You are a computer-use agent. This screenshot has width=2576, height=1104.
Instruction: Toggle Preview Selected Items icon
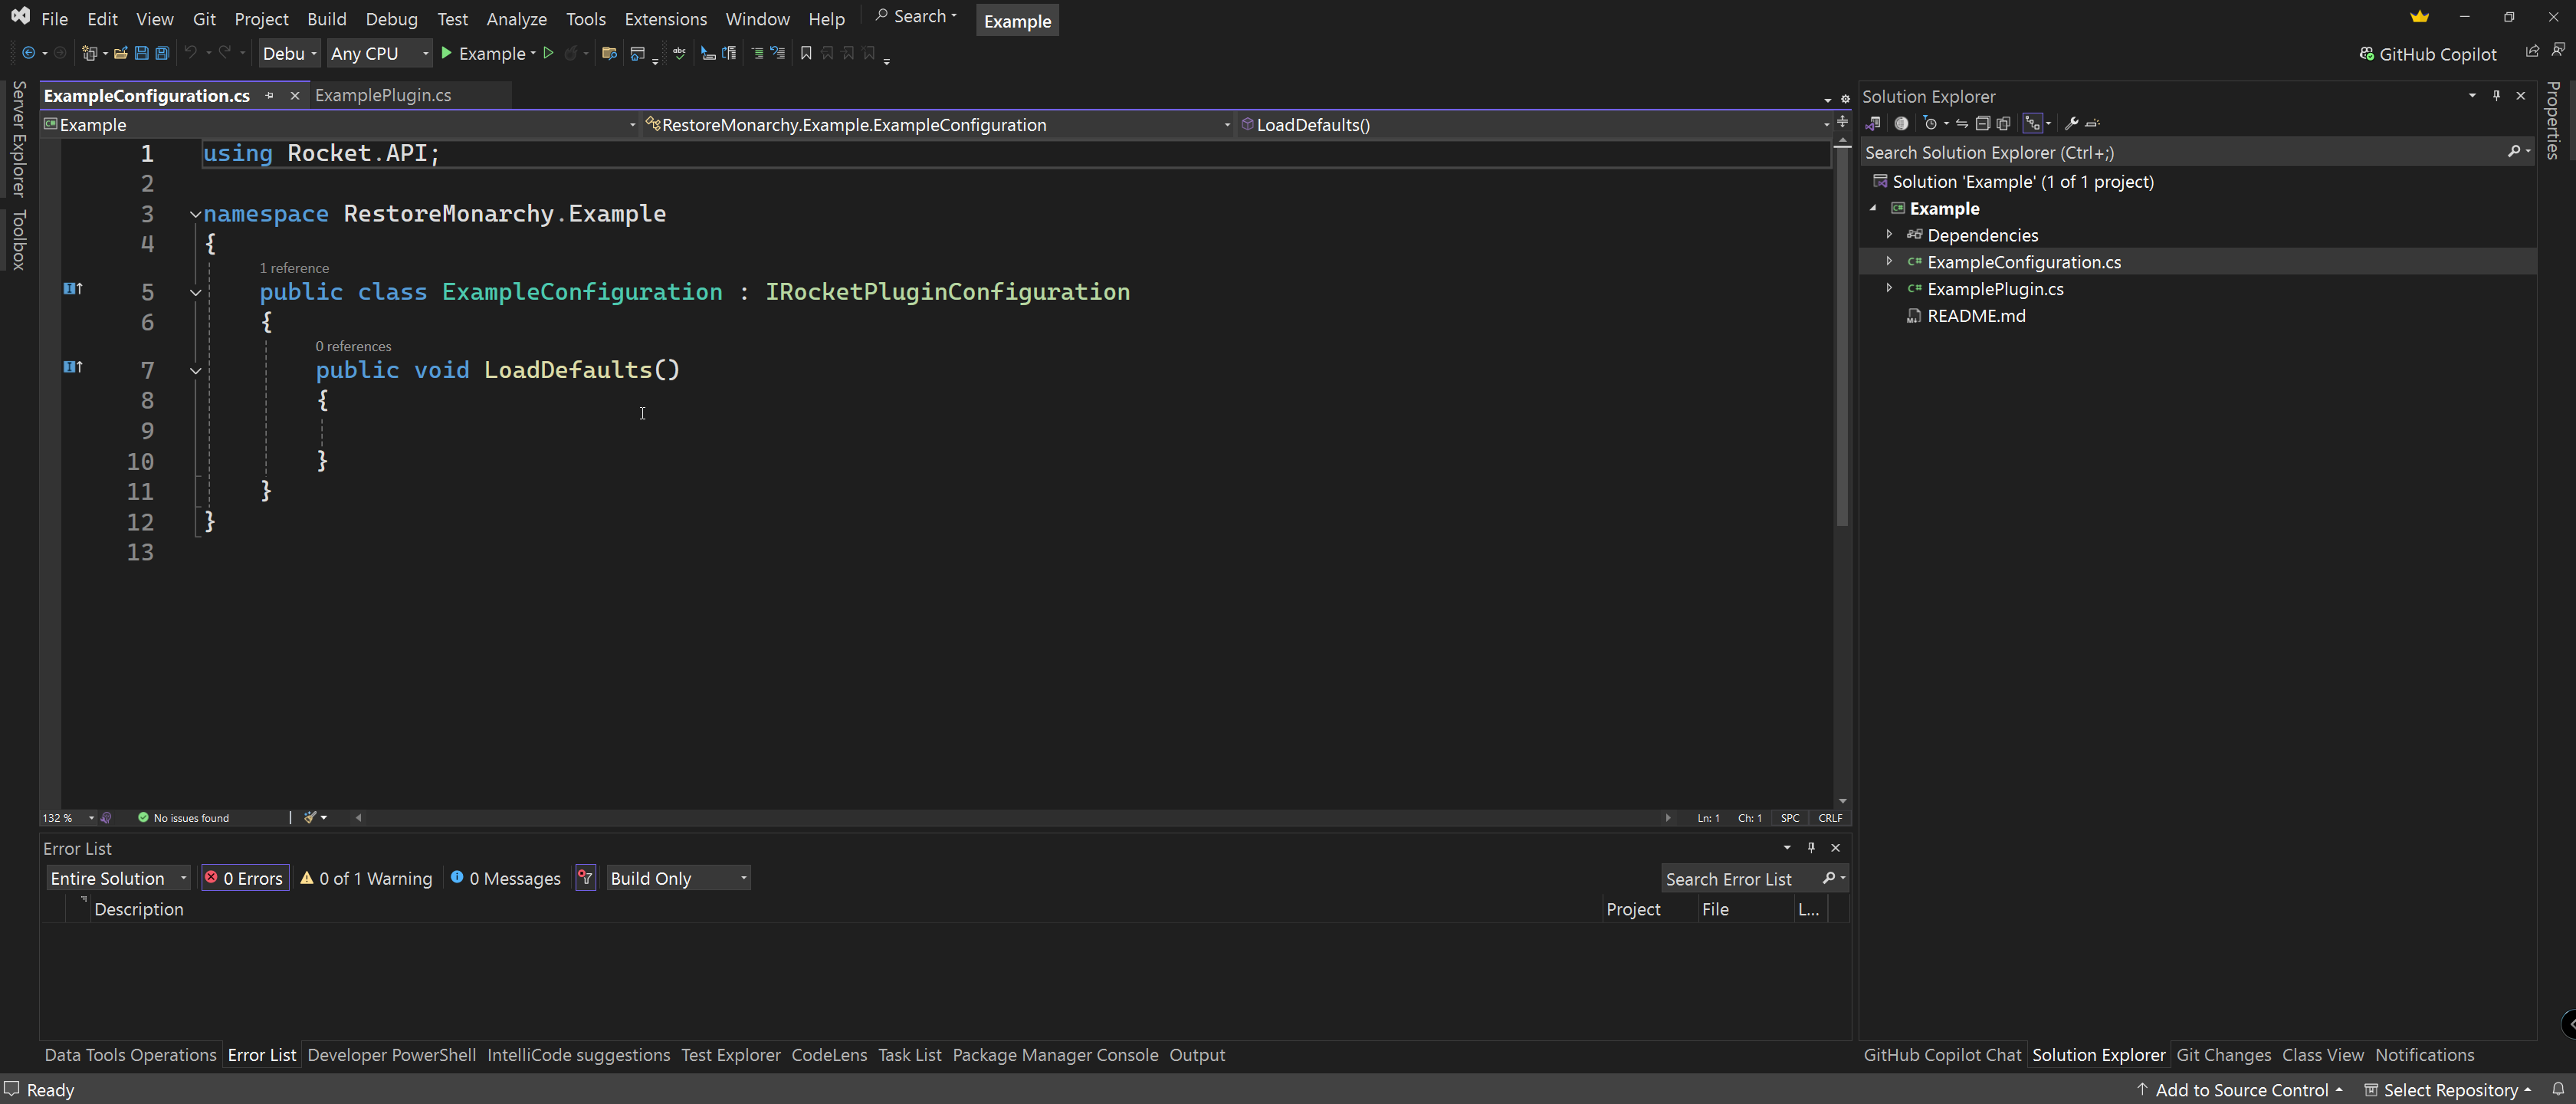click(x=2092, y=123)
